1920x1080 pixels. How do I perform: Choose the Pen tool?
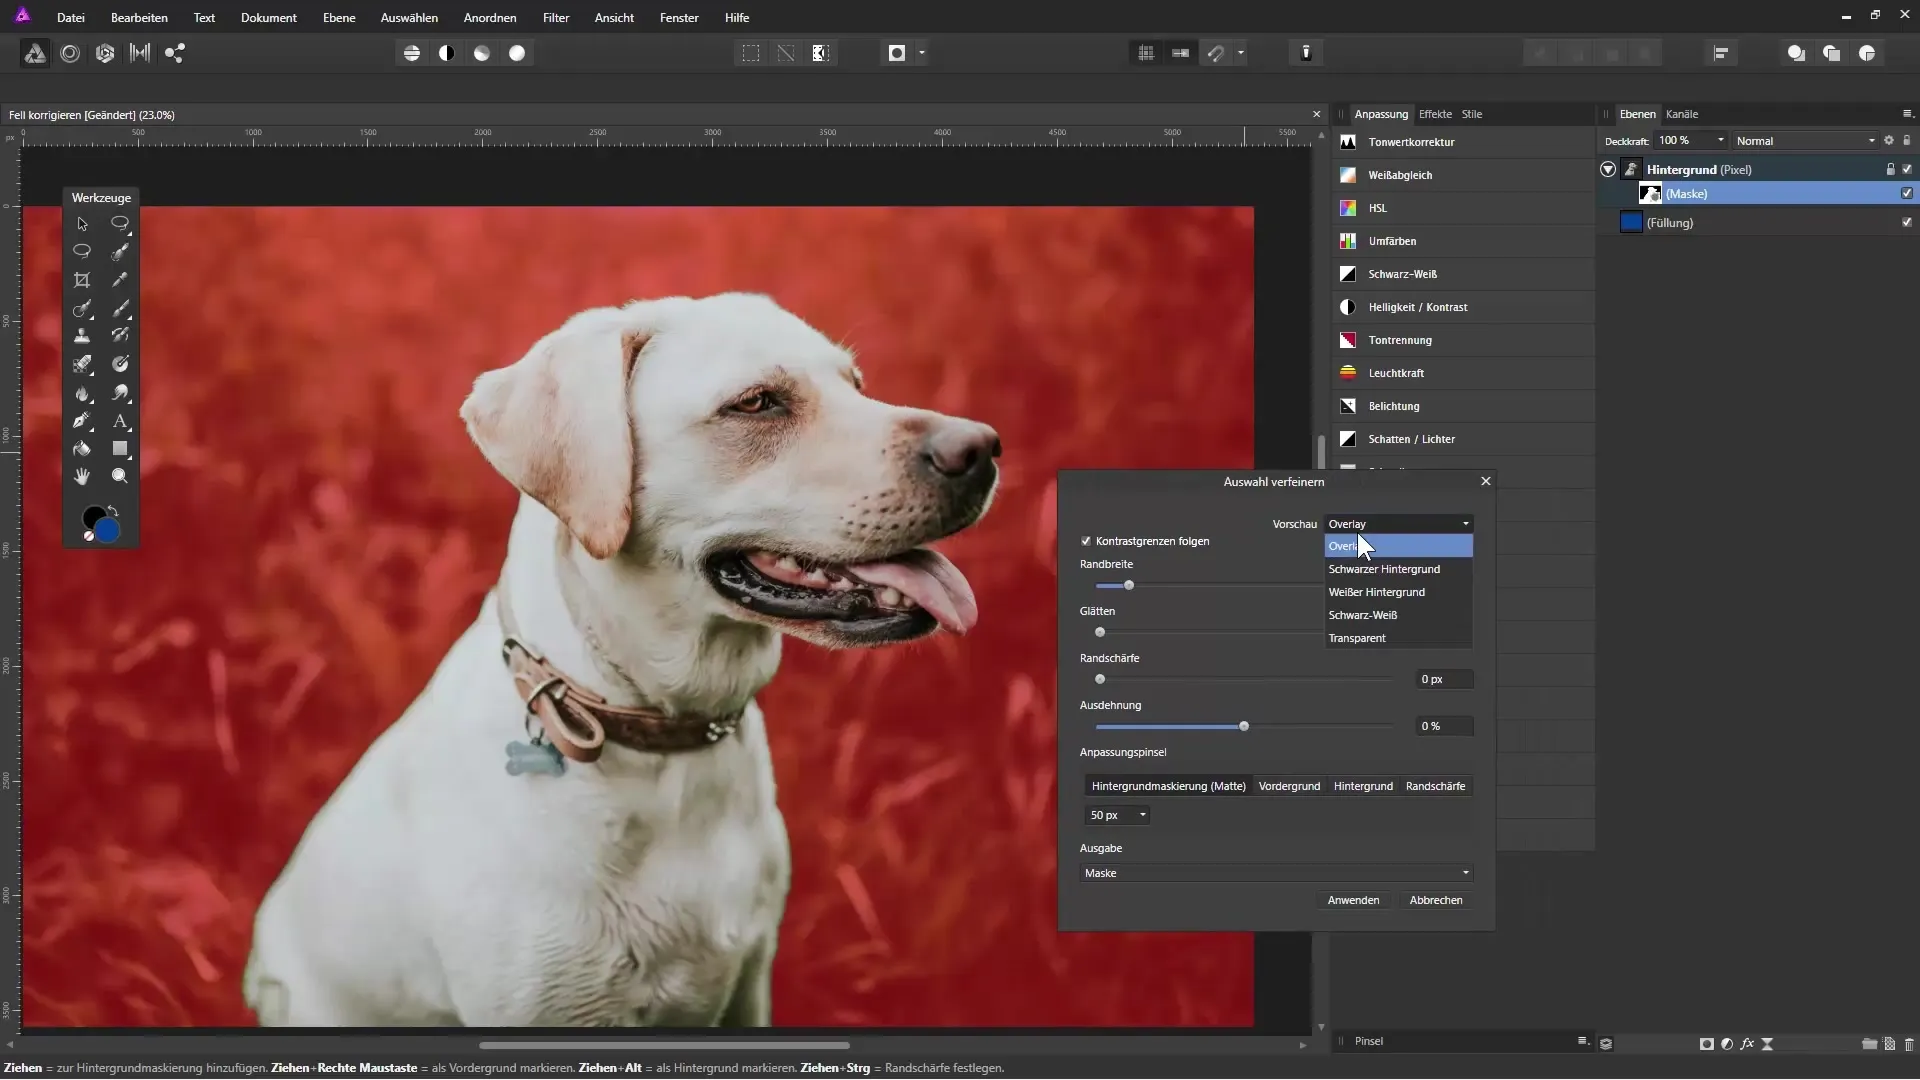pos(82,421)
